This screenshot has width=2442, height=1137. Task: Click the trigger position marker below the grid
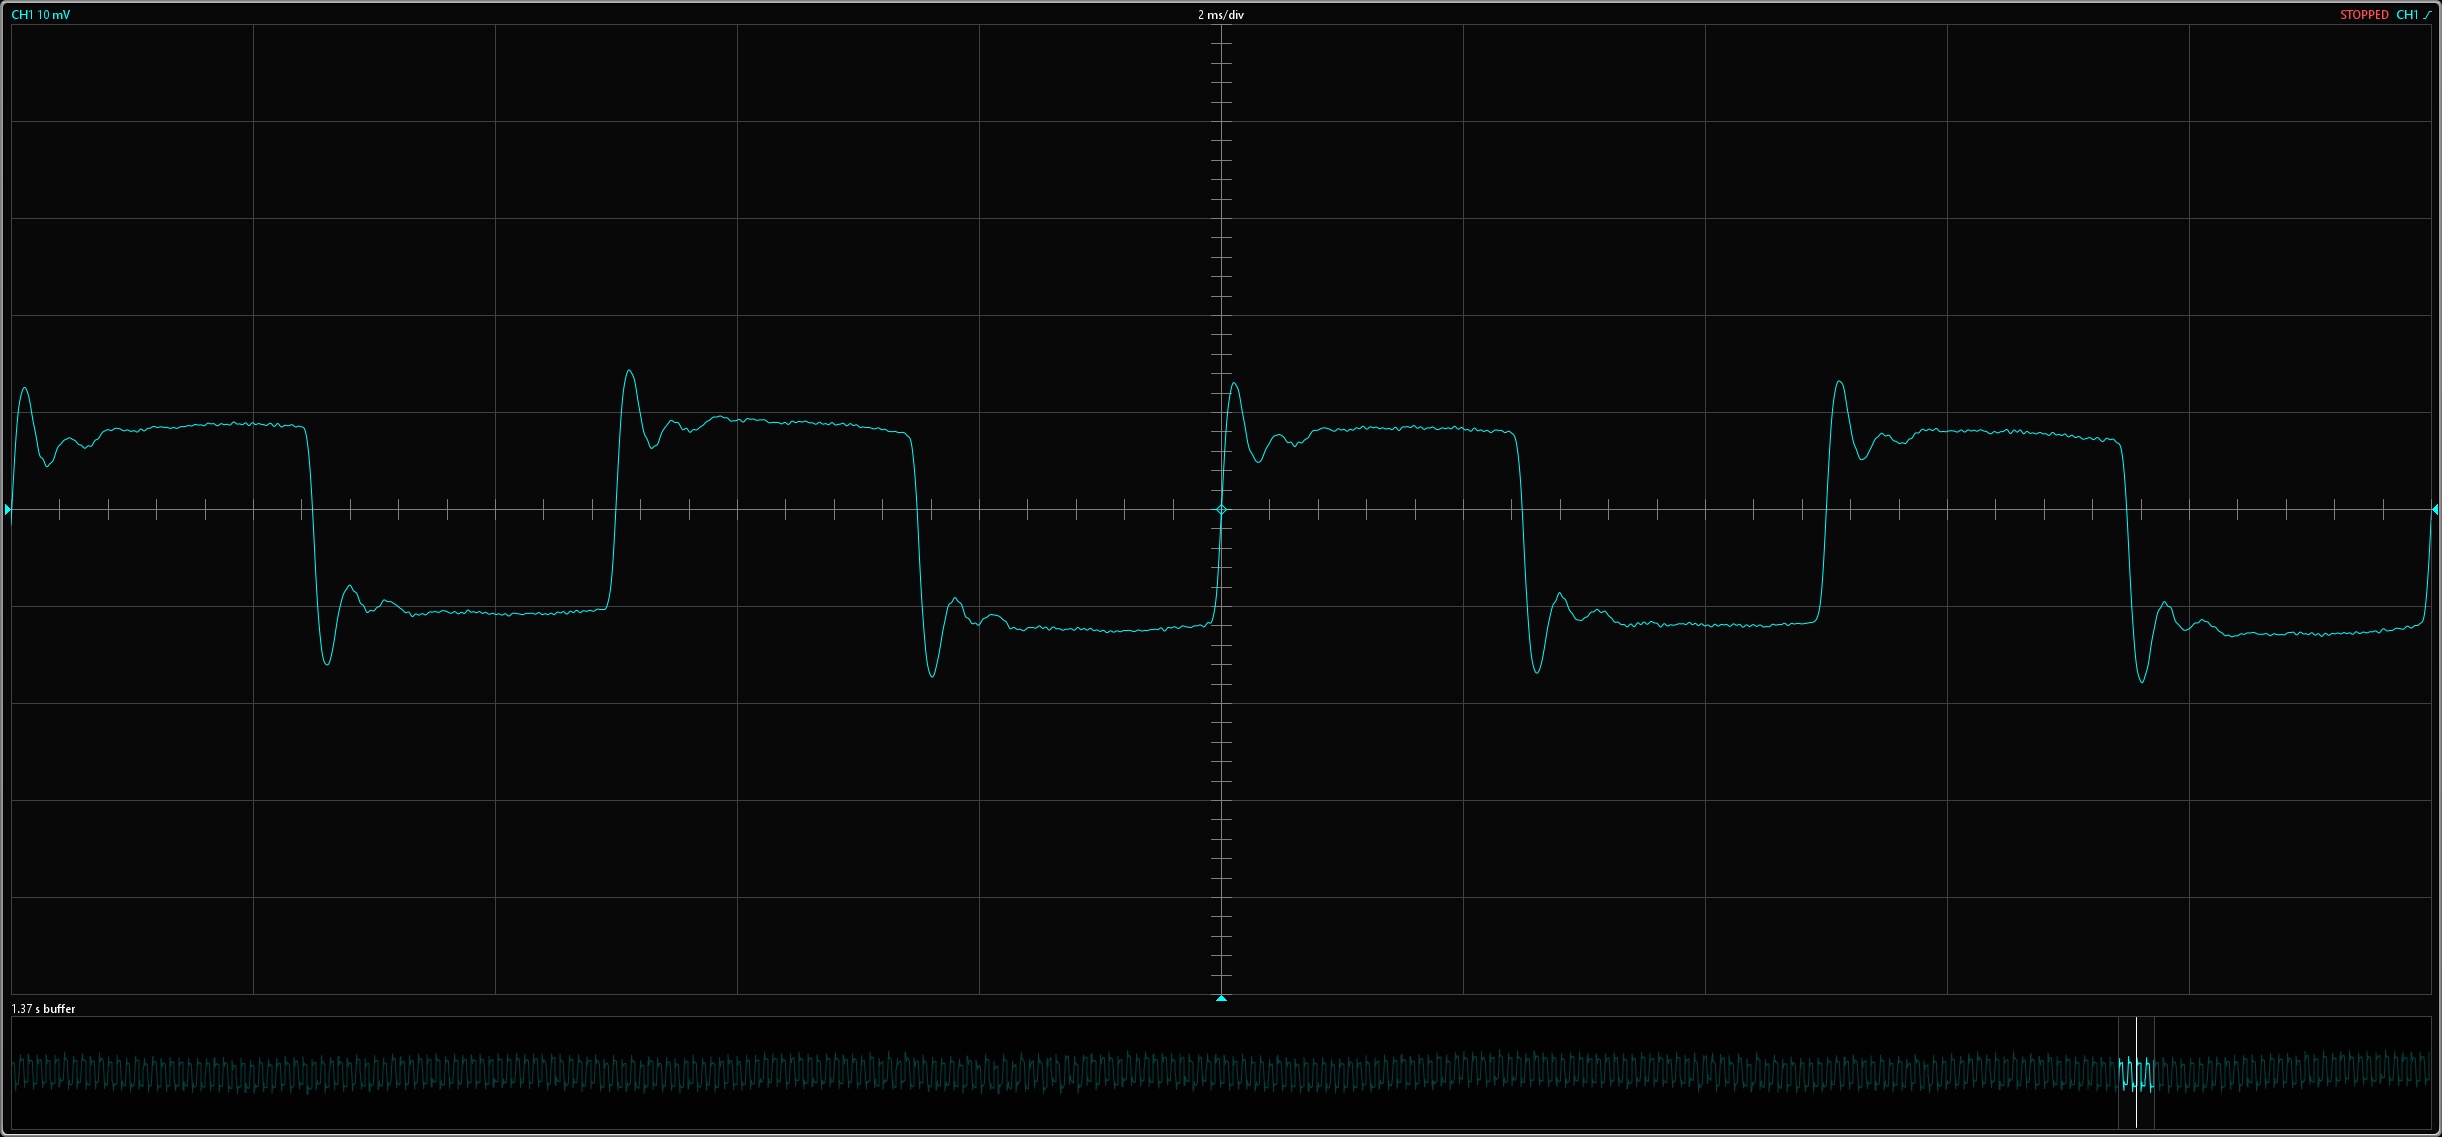(1221, 998)
